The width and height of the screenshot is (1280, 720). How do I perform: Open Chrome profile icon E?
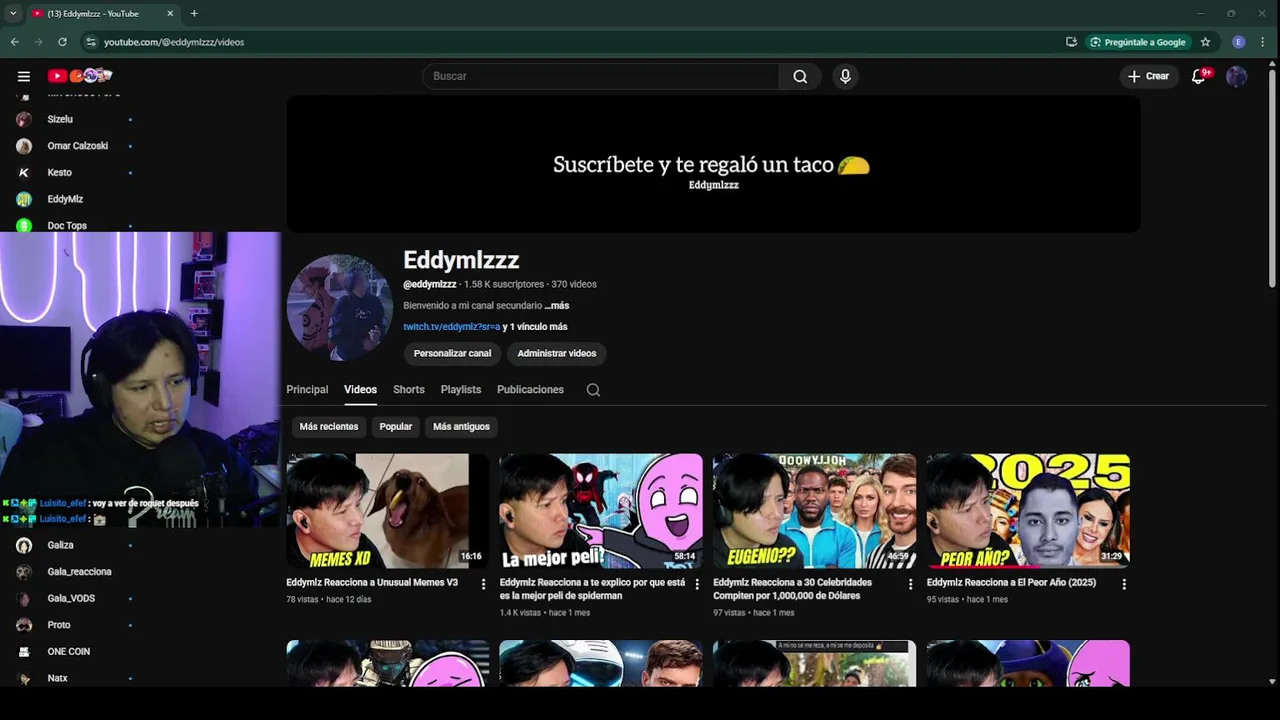pos(1239,42)
